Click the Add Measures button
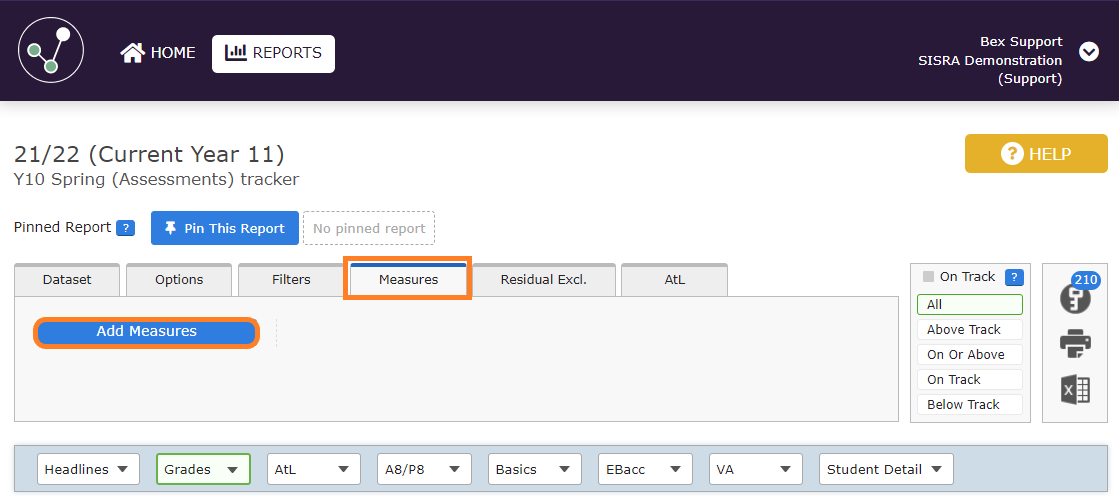 pyautogui.click(x=146, y=332)
